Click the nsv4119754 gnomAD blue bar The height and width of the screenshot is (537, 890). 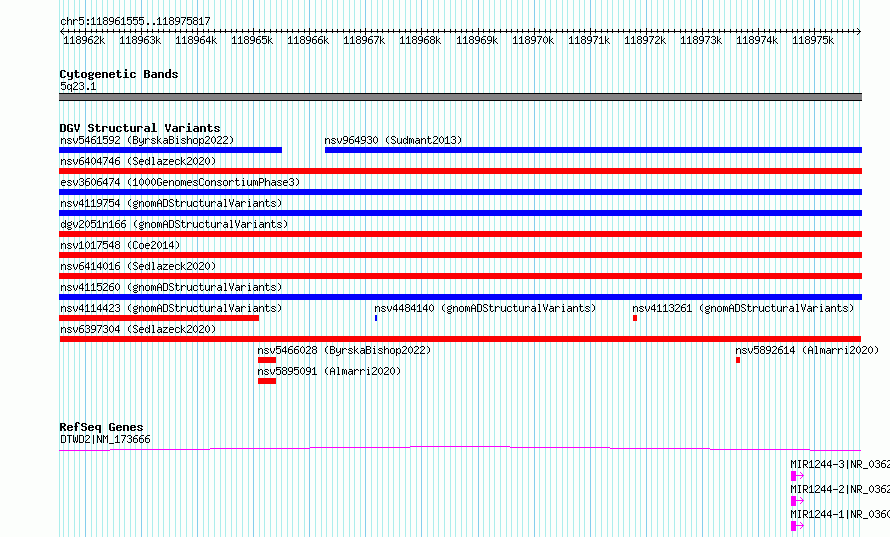(x=460, y=213)
